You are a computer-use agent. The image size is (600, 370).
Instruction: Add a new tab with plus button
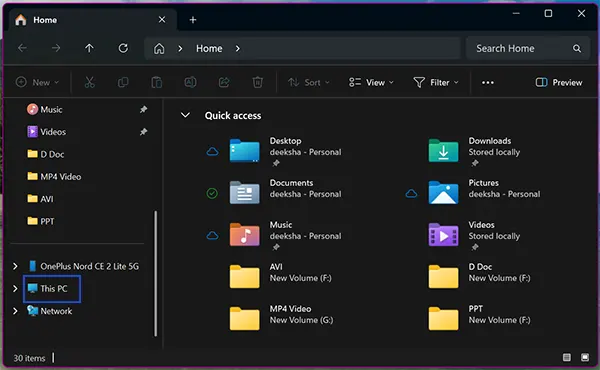tap(193, 20)
